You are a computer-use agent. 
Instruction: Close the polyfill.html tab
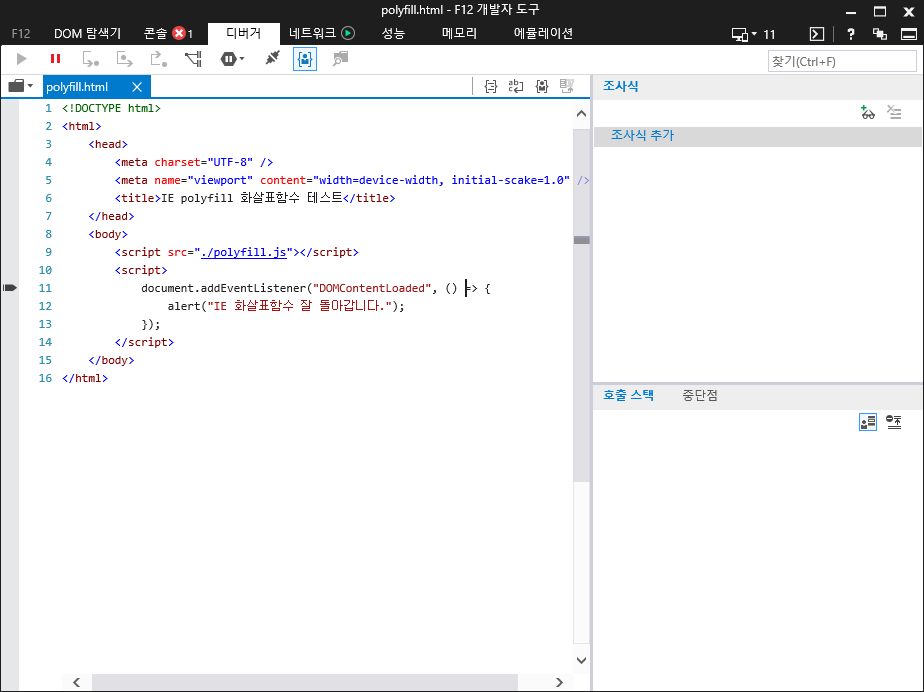pos(137,87)
